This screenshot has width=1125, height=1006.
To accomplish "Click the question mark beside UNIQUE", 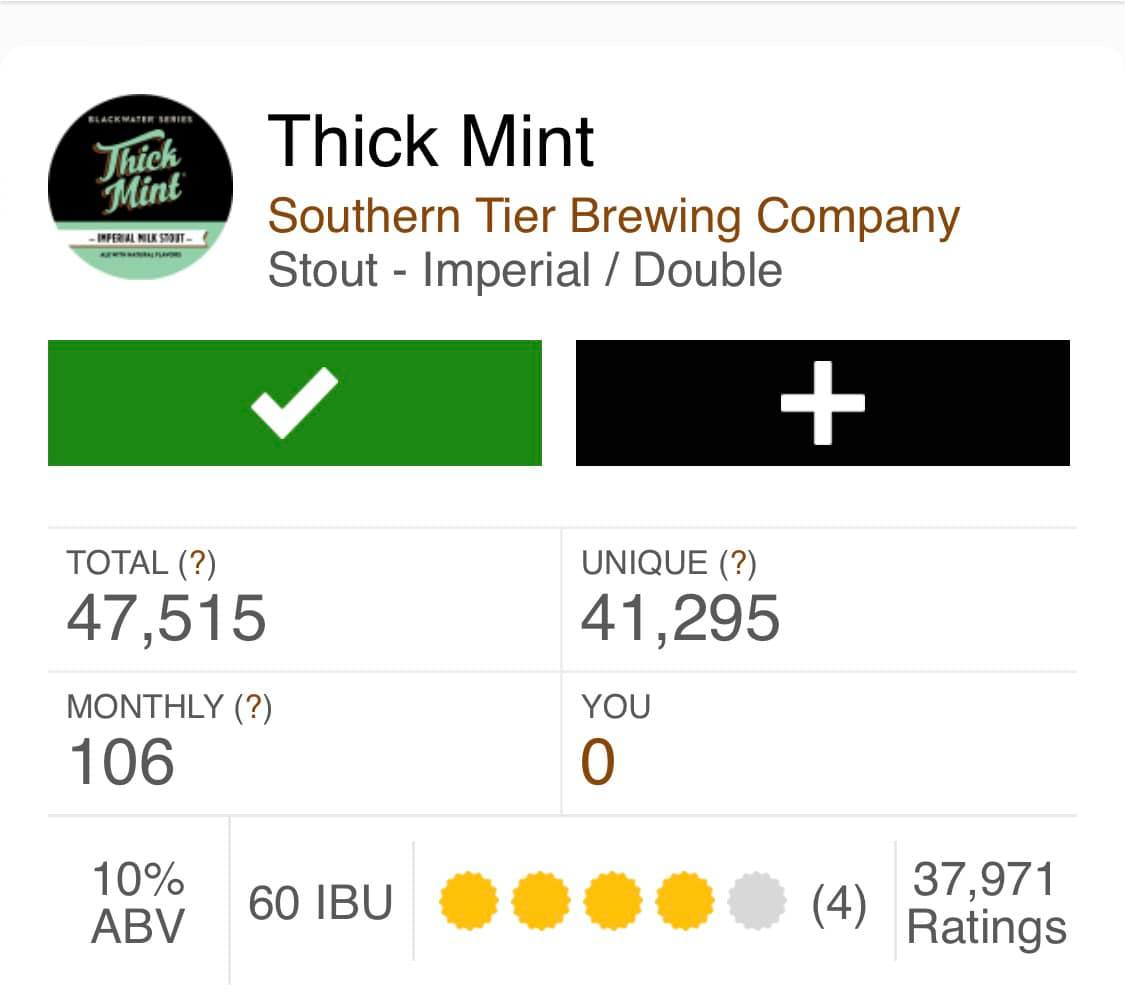I will (x=738, y=564).
